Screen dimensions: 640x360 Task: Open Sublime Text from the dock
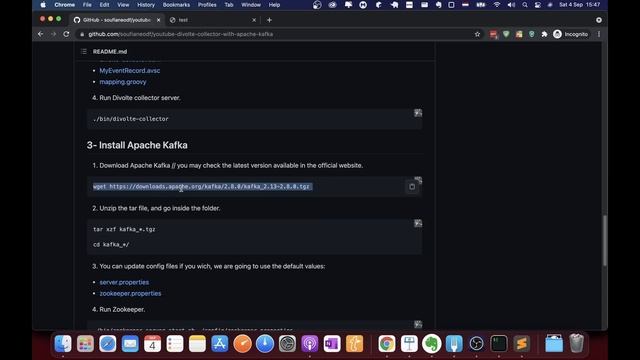click(x=521, y=344)
